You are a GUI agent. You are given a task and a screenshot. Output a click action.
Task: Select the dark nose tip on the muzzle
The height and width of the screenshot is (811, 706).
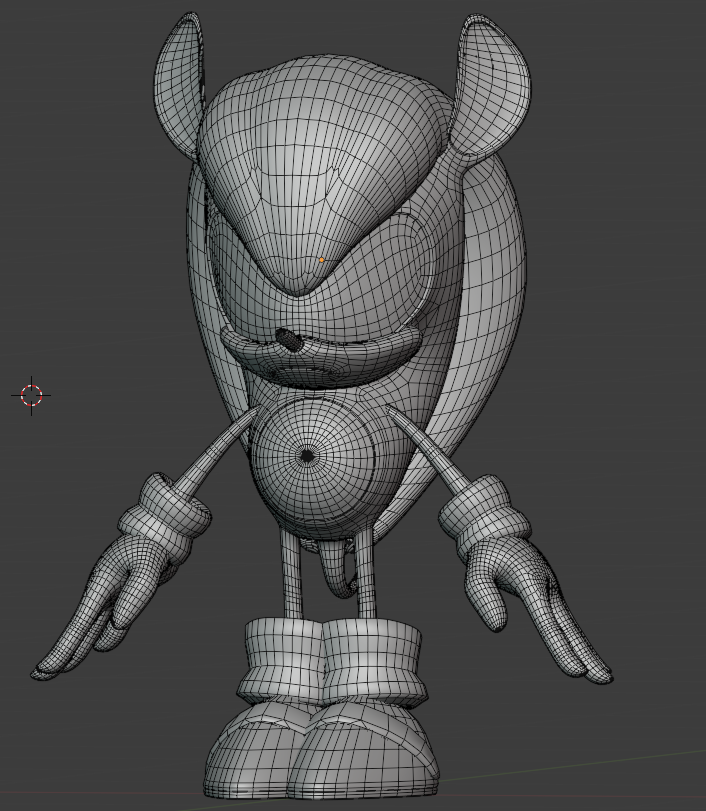click(x=289, y=339)
